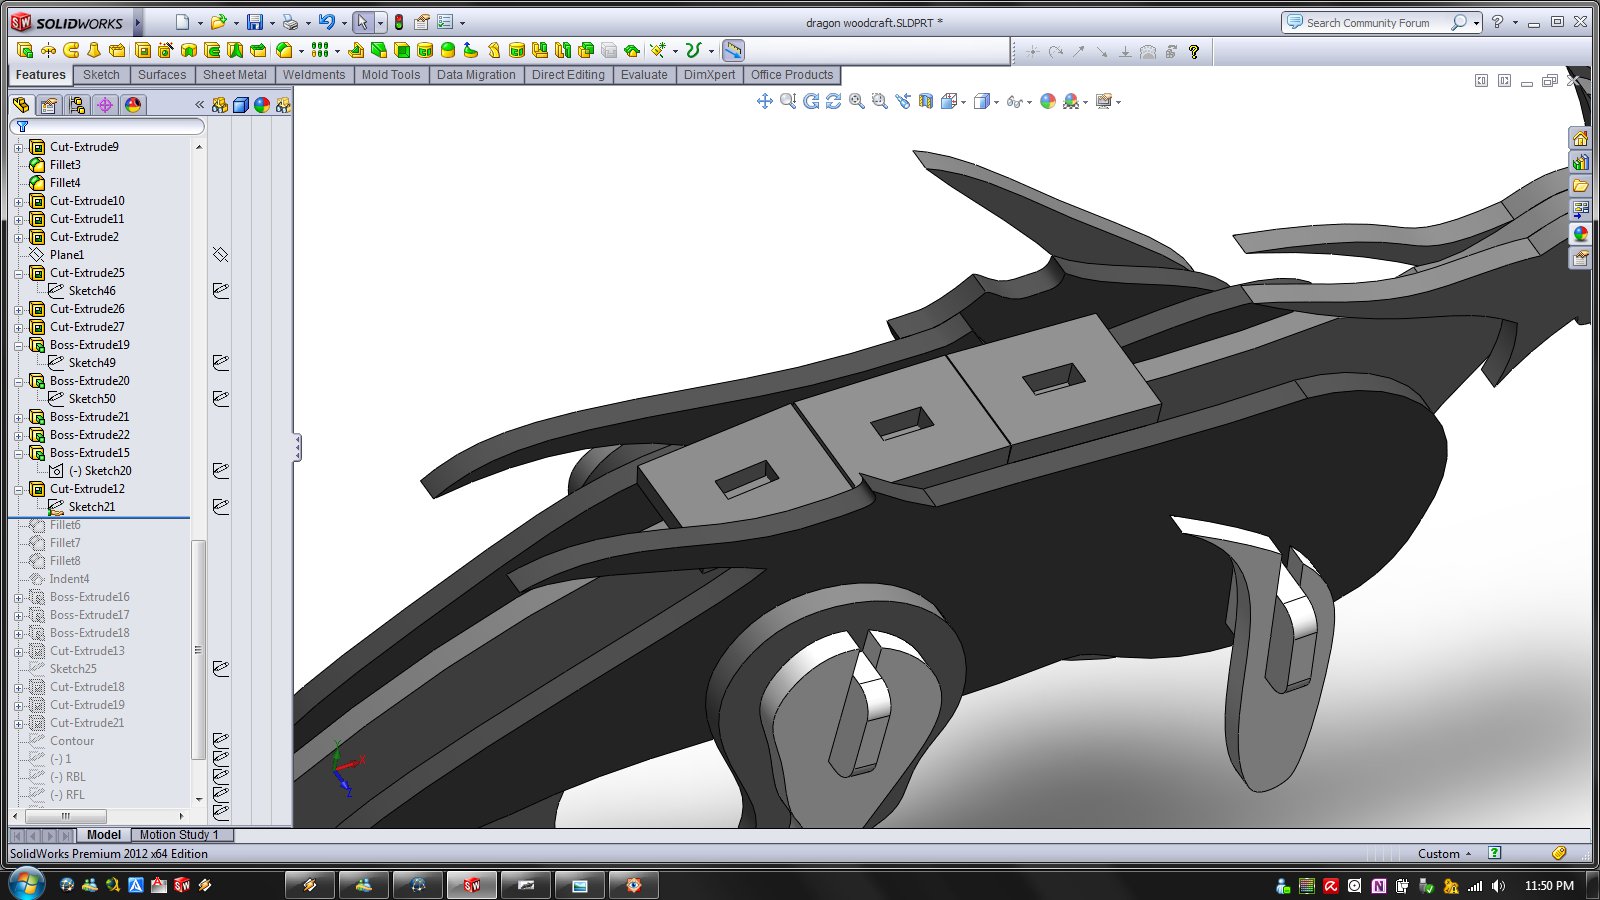Image resolution: width=1600 pixels, height=900 pixels.
Task: Click the Save icon in the top toolbar
Action: click(x=255, y=22)
